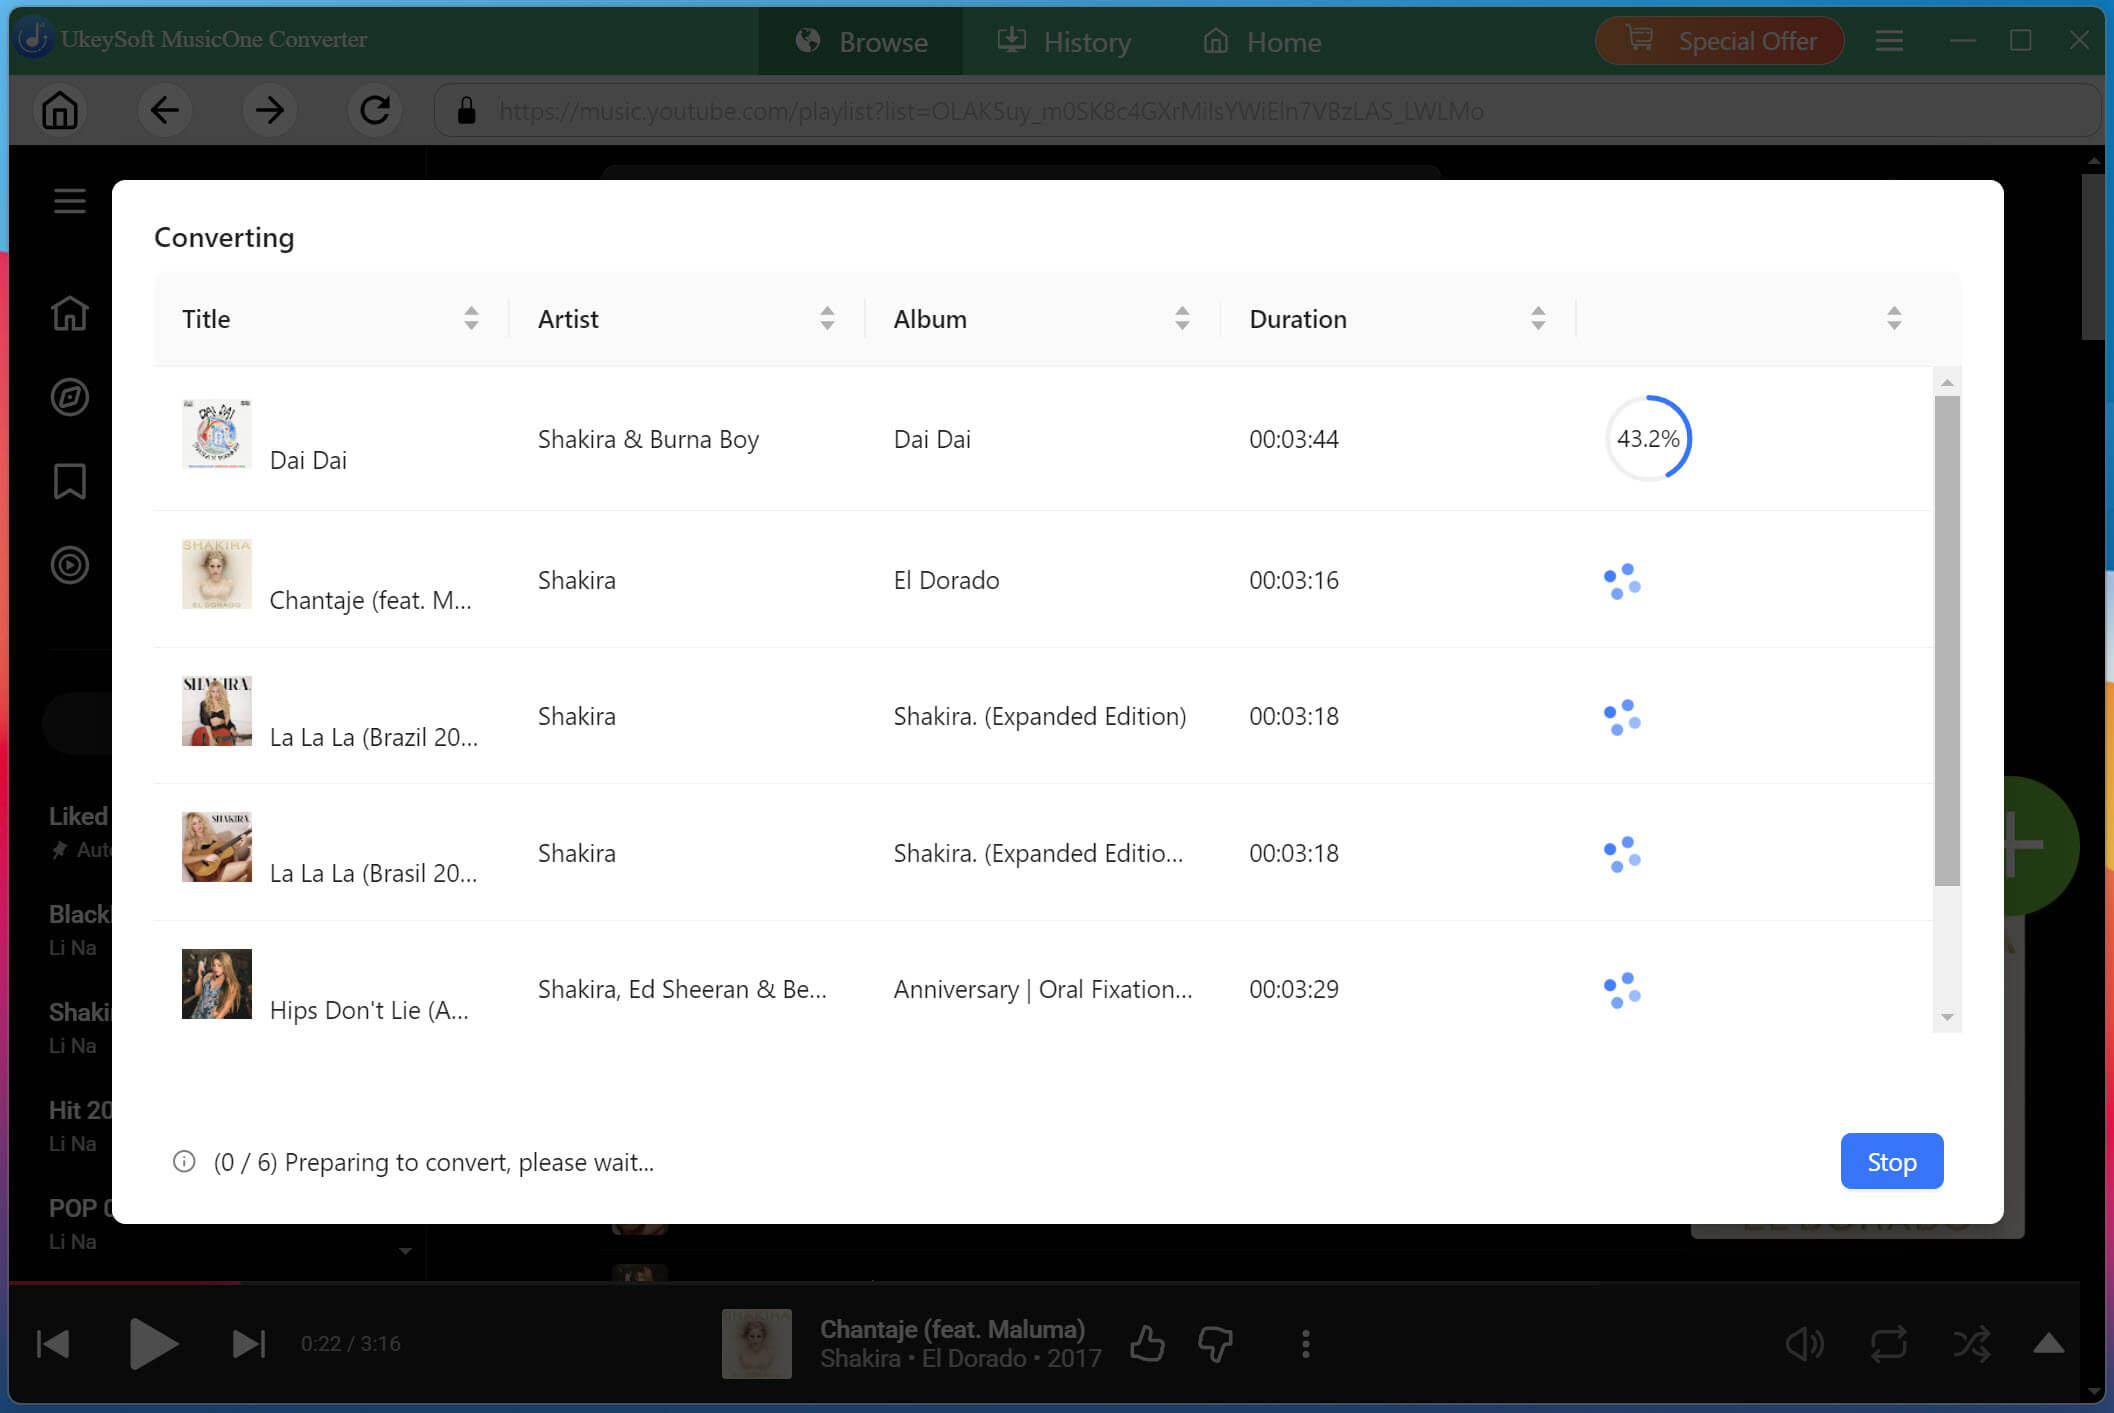Image resolution: width=2114 pixels, height=1413 pixels.
Task: Click the now-playing Chantaje thumbnail in player bar
Action: pyautogui.click(x=756, y=1343)
